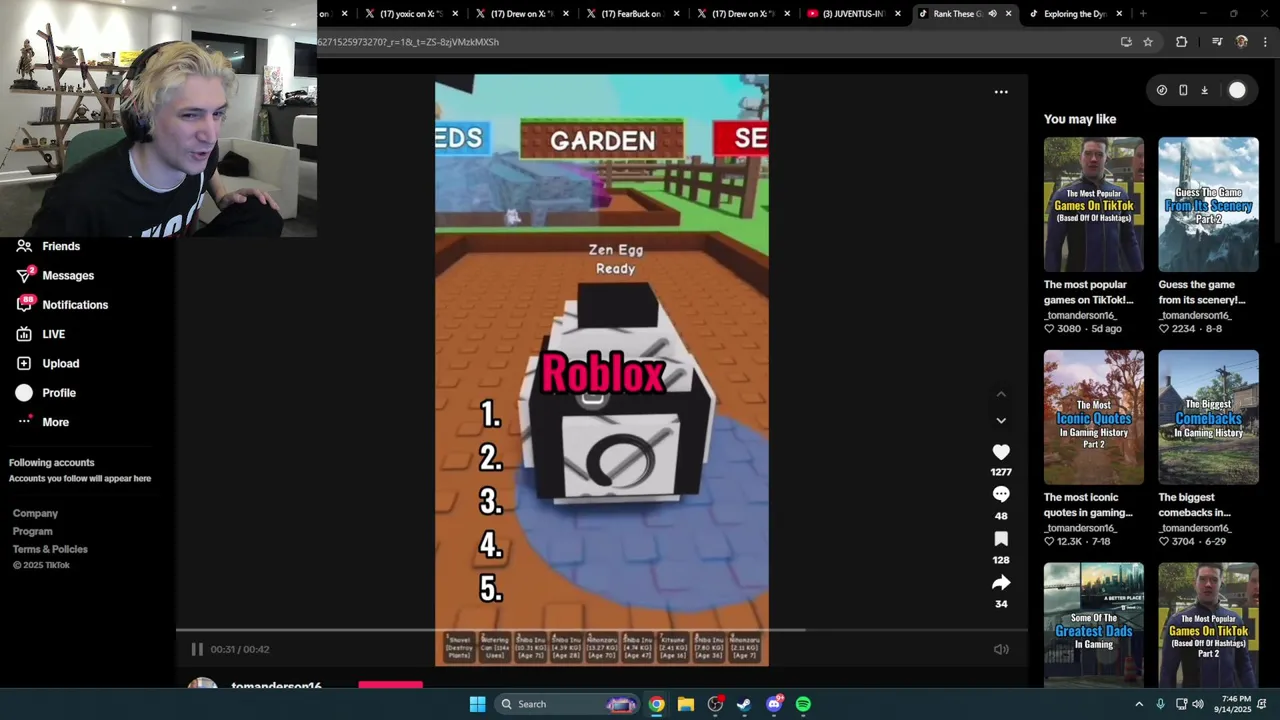Open File Explorer from the taskbar
The image size is (1280, 720).
[686, 704]
